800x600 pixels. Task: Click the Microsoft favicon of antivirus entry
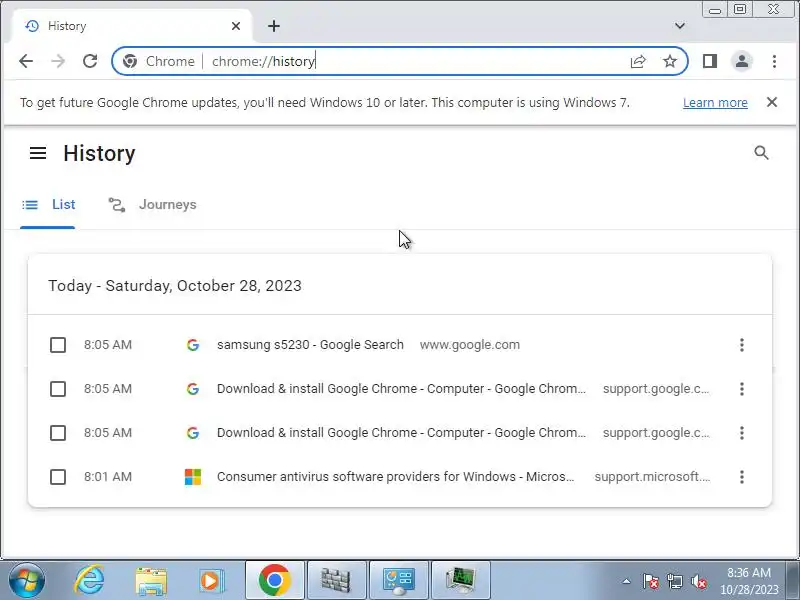click(x=193, y=477)
